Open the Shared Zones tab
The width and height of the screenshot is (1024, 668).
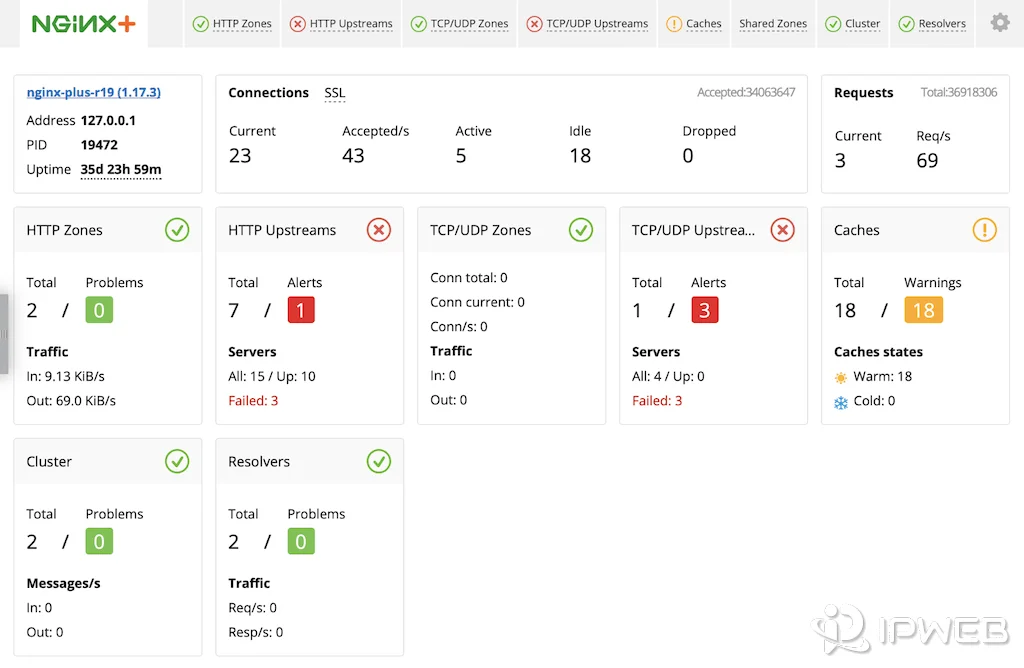point(773,24)
